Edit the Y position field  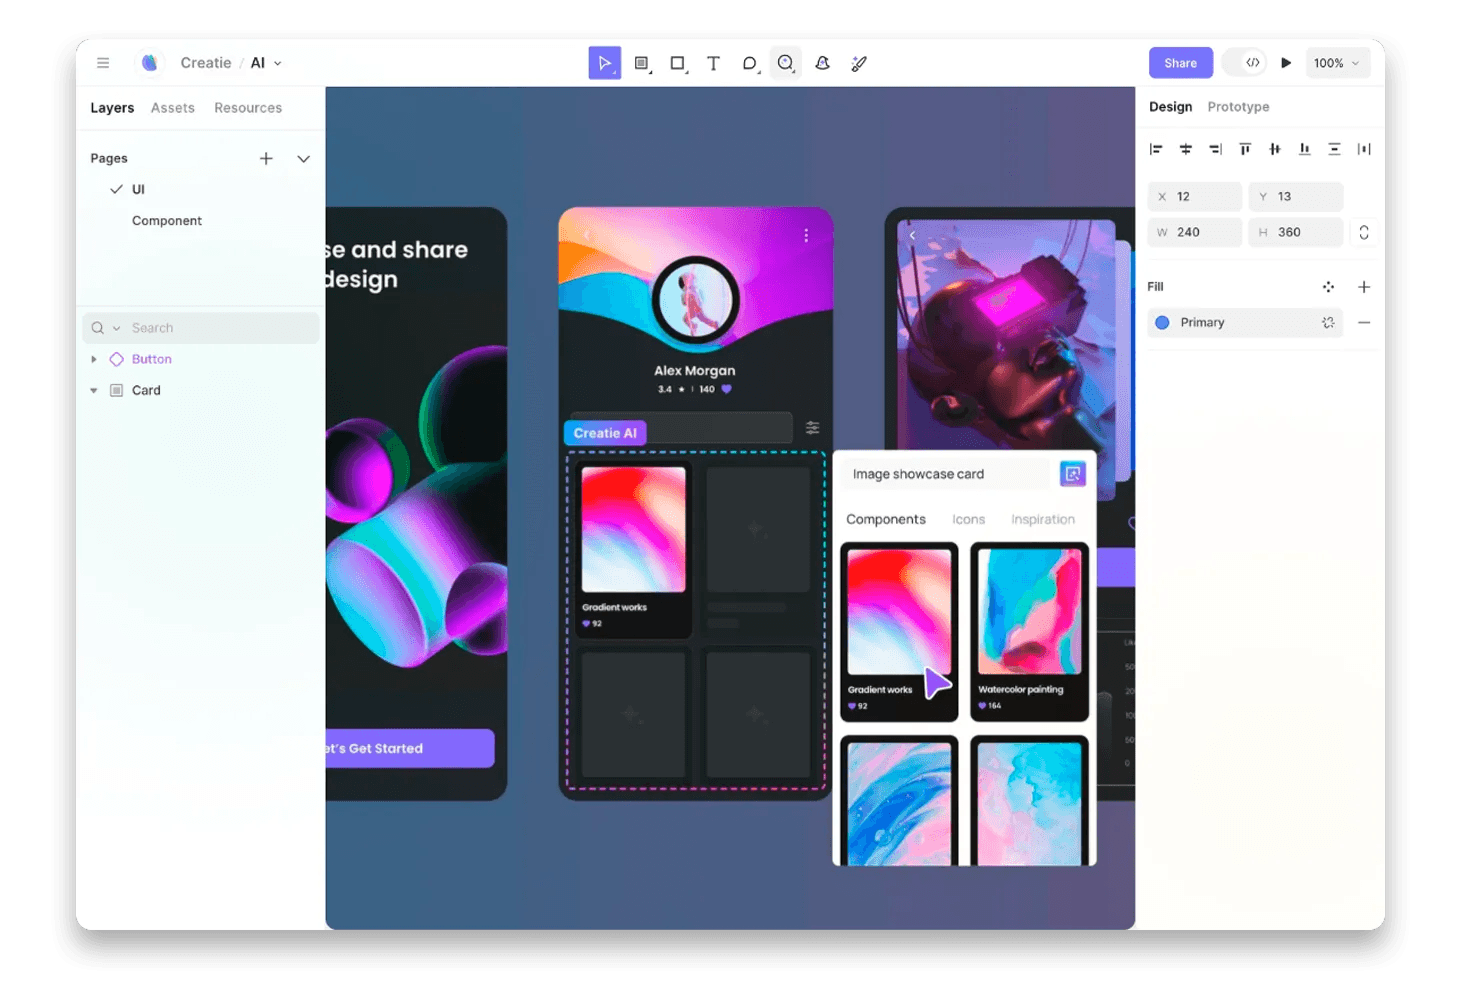(1296, 196)
